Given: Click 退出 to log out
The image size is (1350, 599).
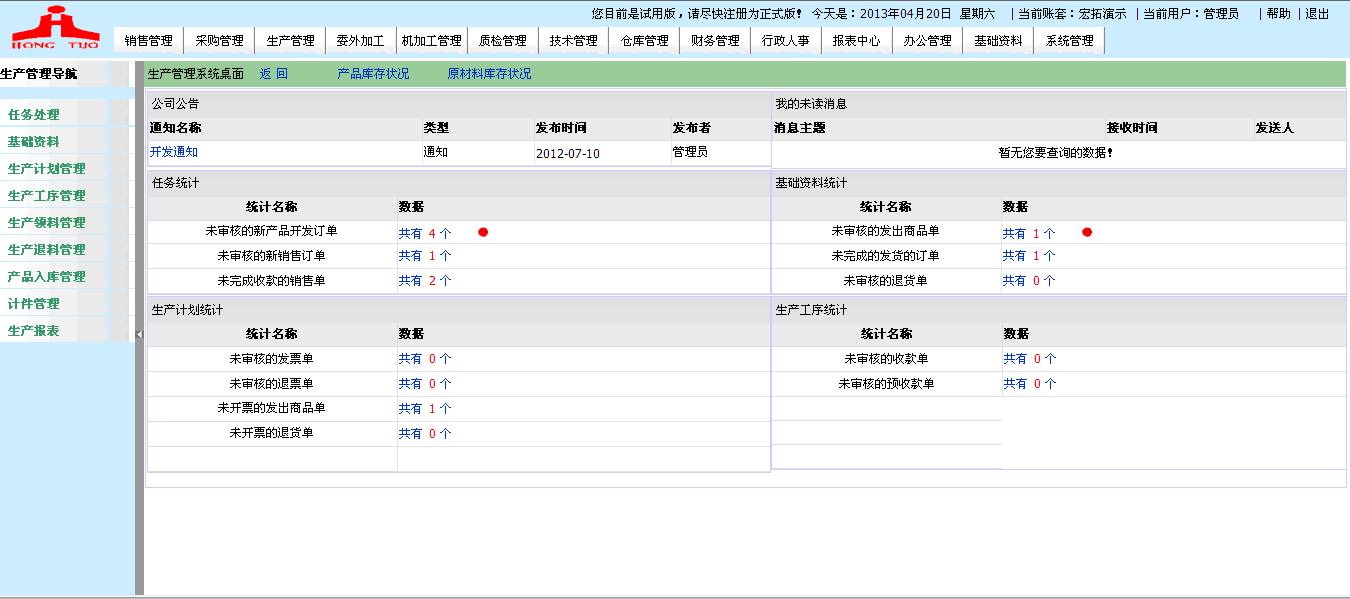Looking at the screenshot, I should (x=1318, y=14).
